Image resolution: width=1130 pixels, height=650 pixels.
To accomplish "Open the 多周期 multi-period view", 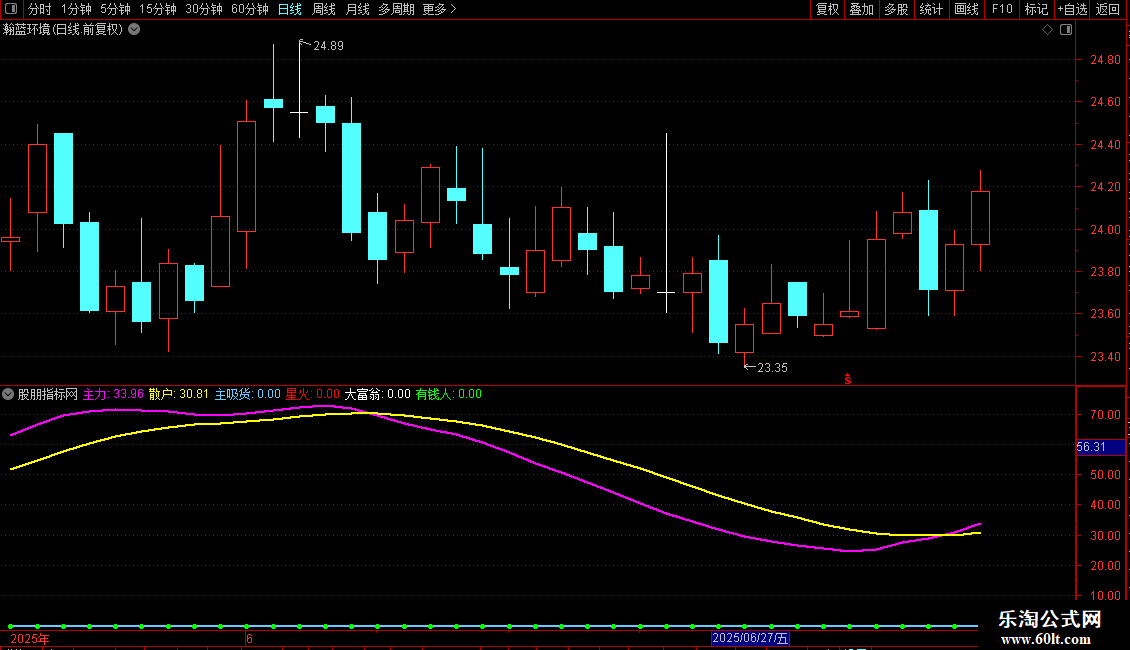I will [x=396, y=9].
